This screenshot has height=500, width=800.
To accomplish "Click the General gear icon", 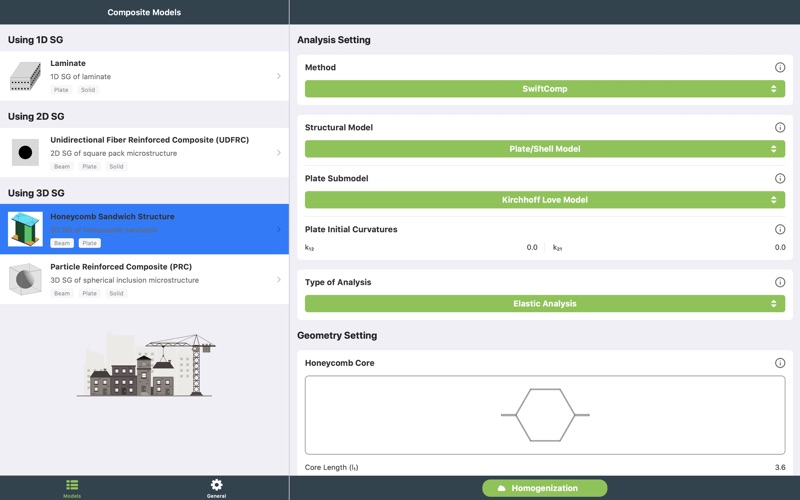I will click(216, 485).
